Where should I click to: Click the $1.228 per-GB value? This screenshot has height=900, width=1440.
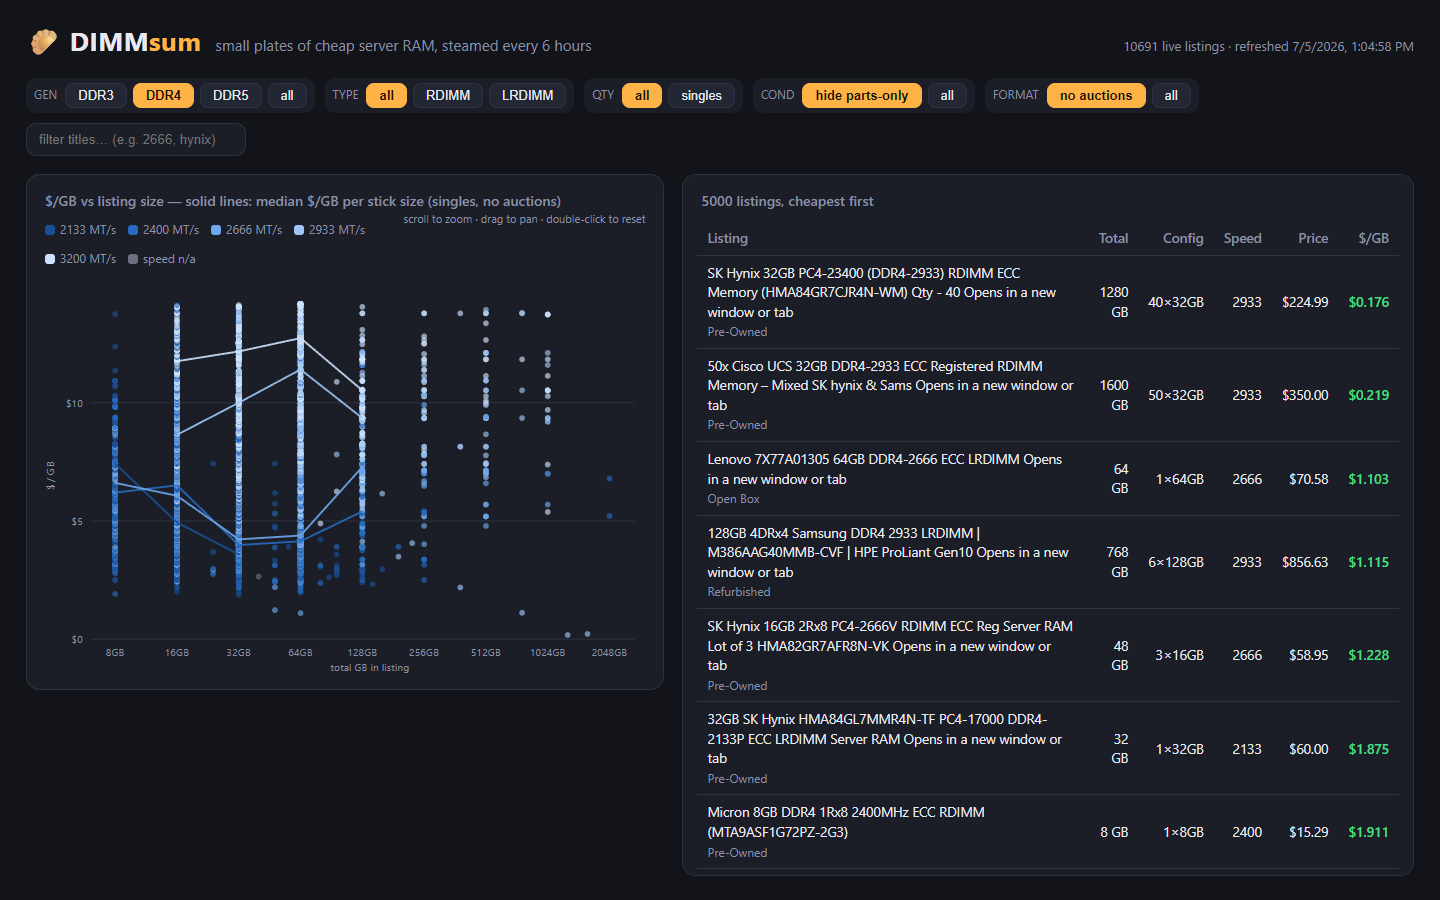click(x=1368, y=655)
